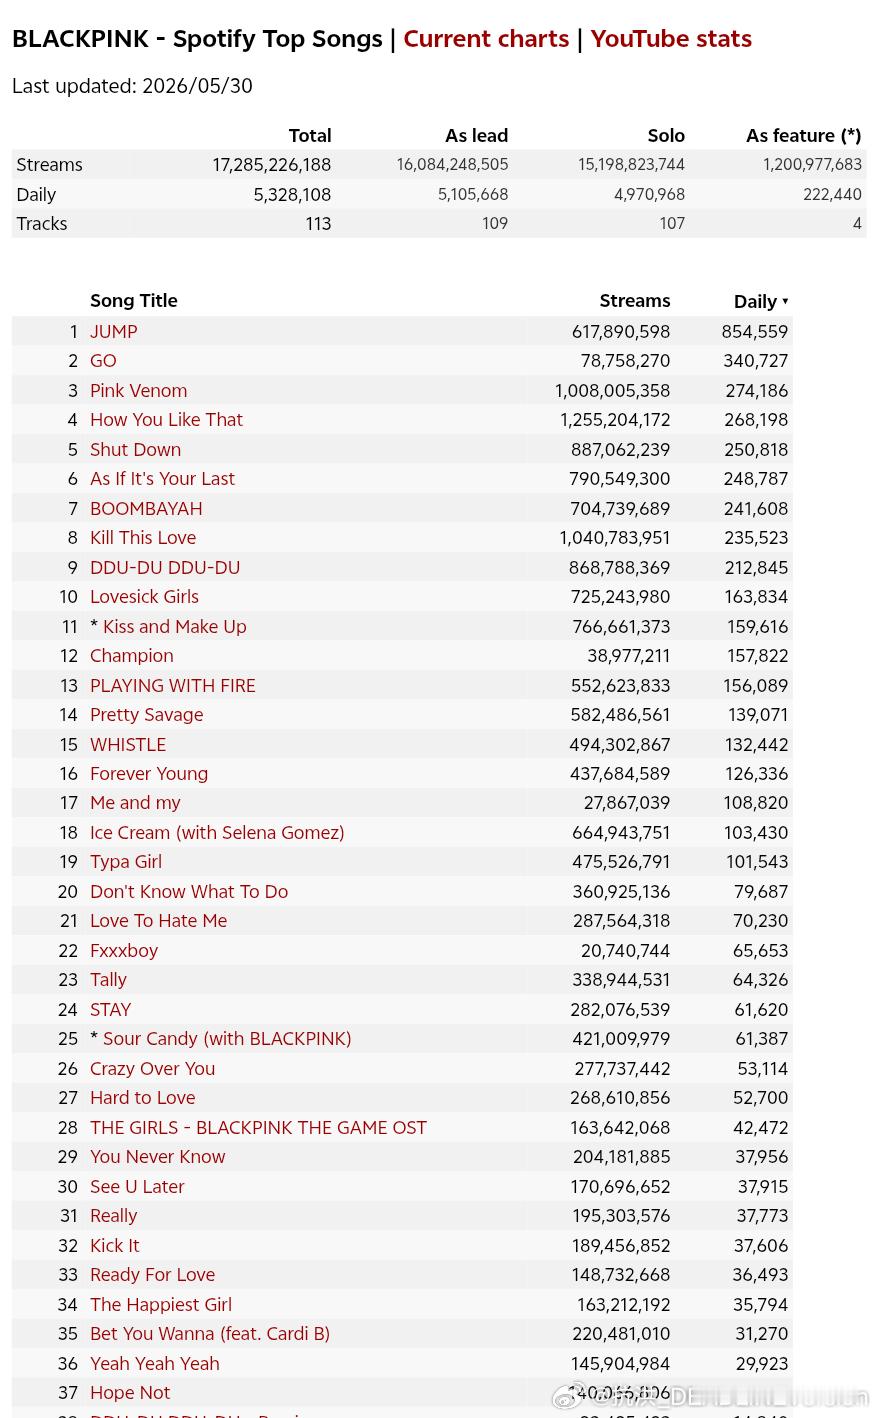Open the Shut Down track link
Viewport: 878px width, 1418px height.
(x=135, y=449)
